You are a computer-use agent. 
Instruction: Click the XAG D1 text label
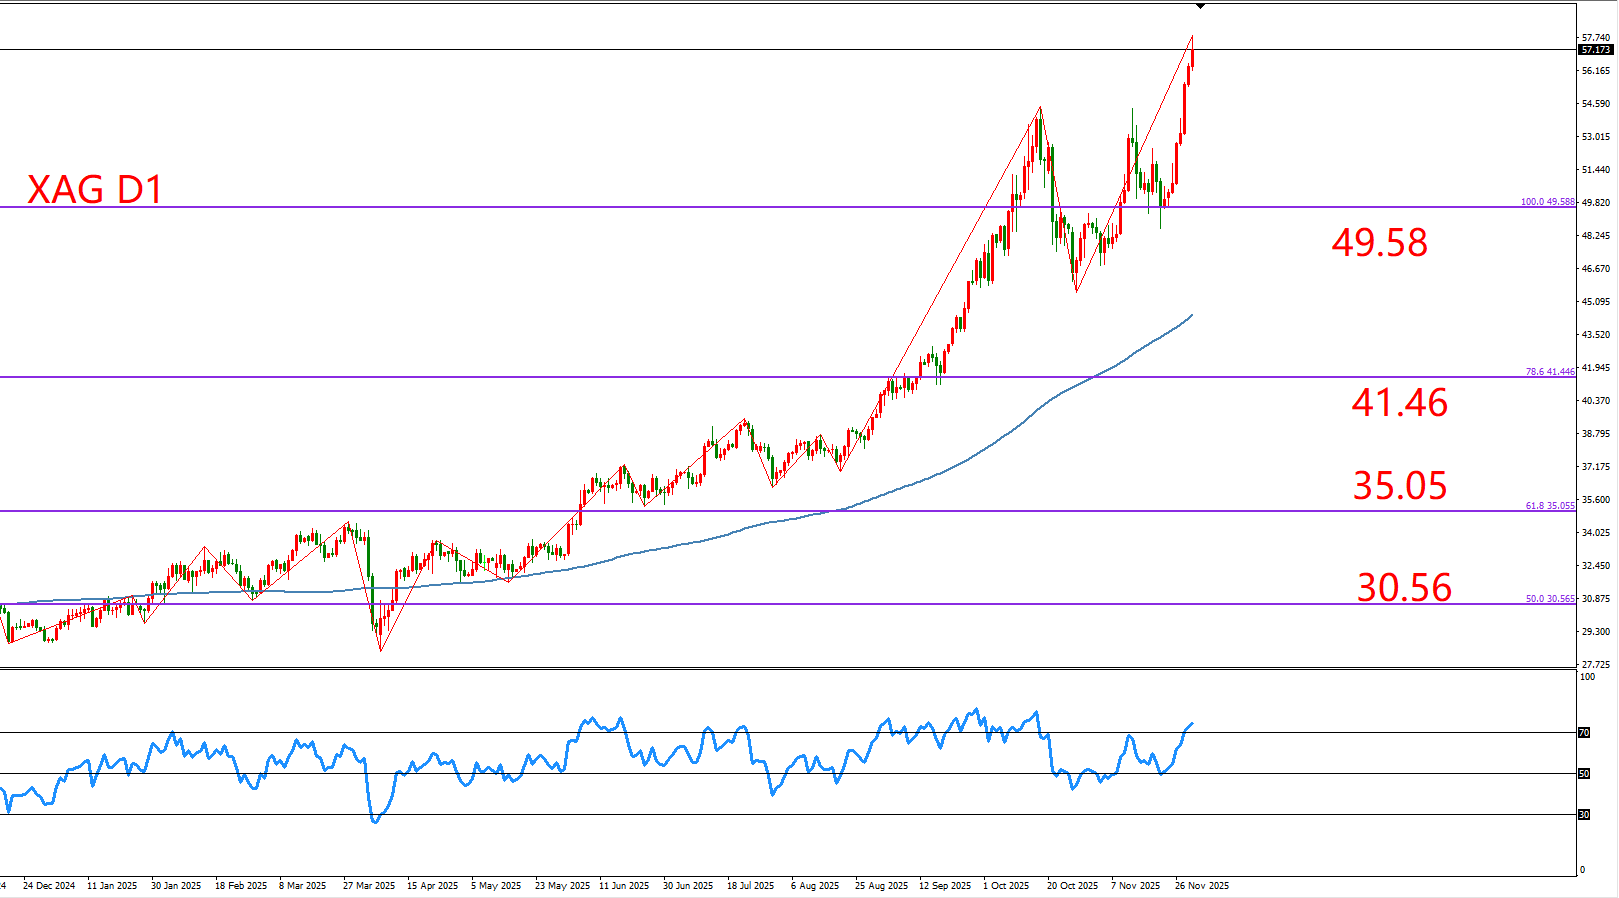95,190
